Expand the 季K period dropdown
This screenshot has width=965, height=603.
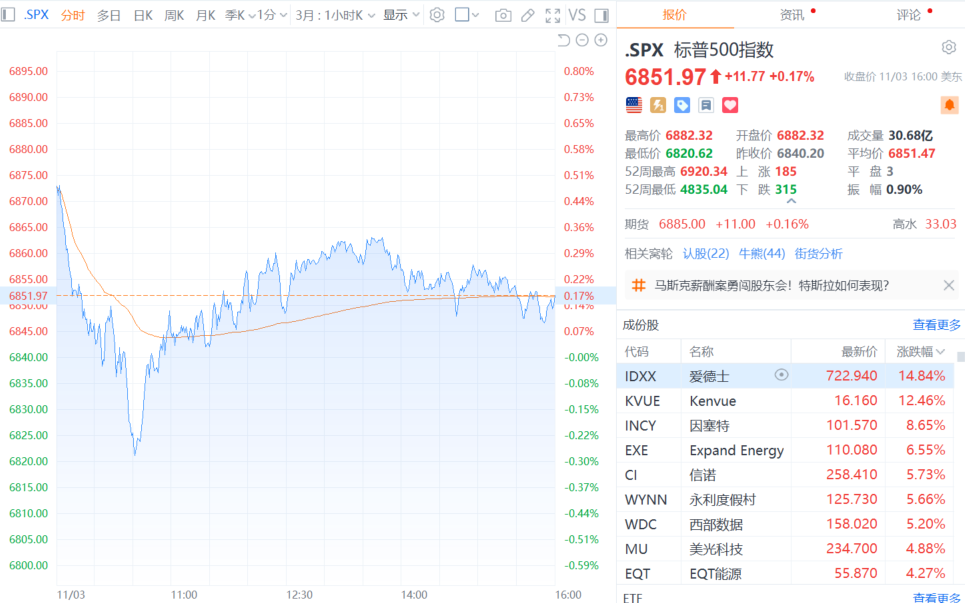point(240,15)
